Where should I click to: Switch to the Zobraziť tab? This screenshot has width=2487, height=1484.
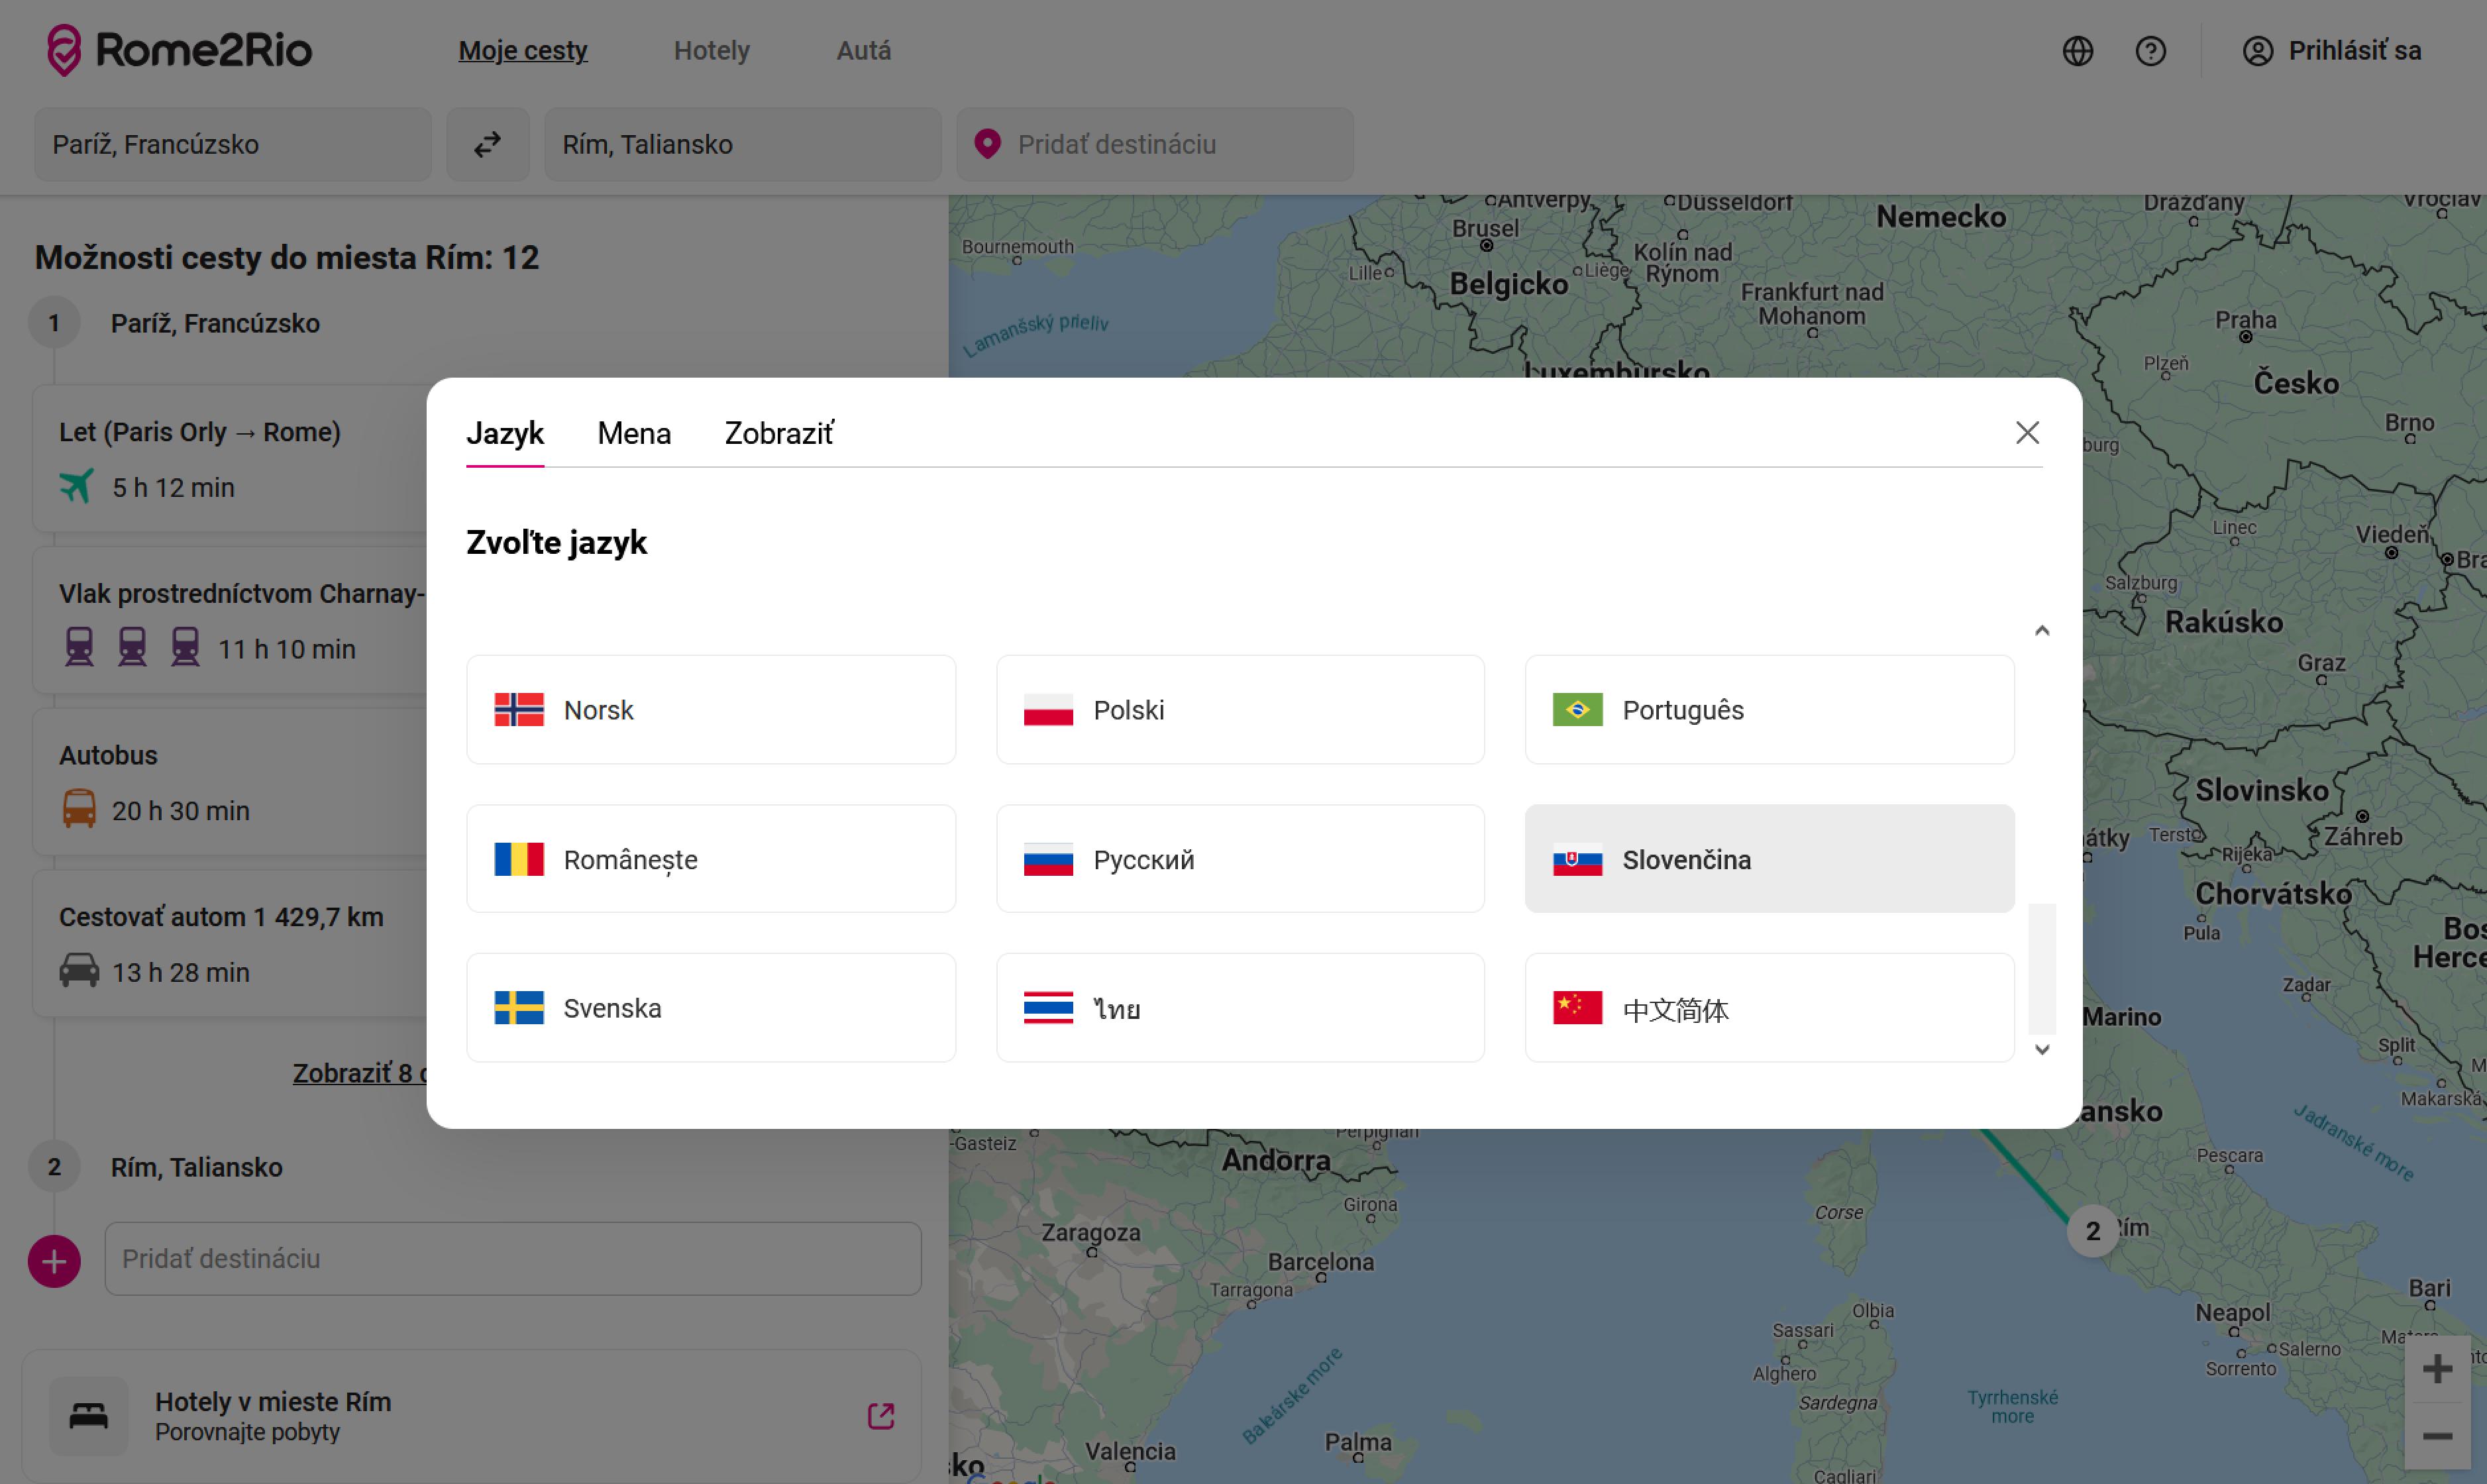coord(778,434)
